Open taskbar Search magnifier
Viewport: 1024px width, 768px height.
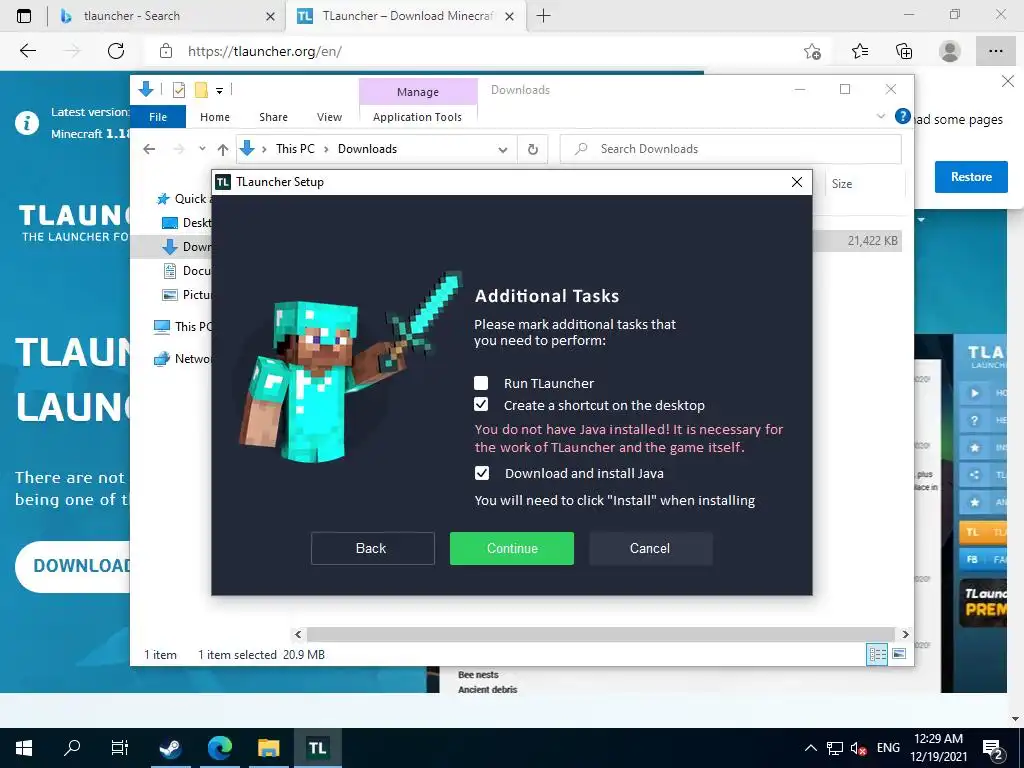[x=72, y=748]
